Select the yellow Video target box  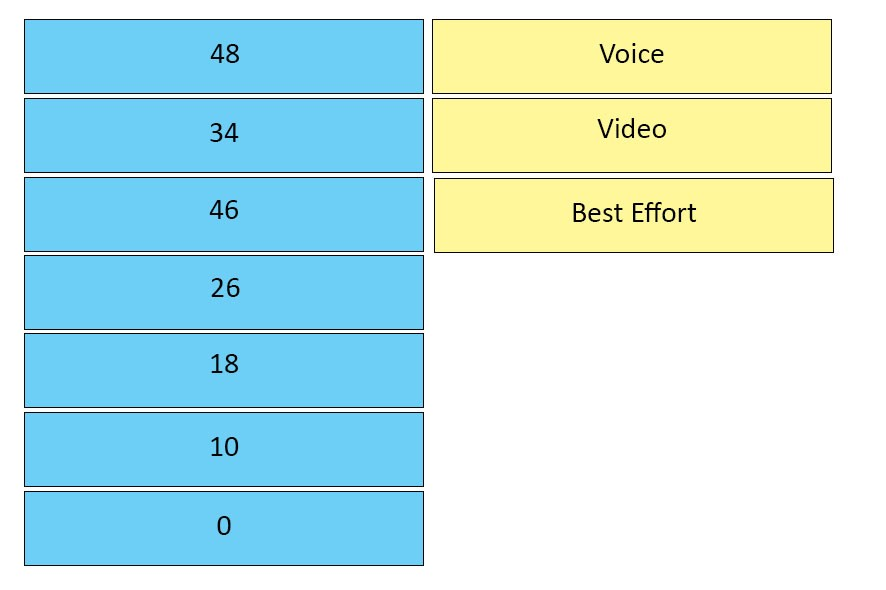coord(632,136)
